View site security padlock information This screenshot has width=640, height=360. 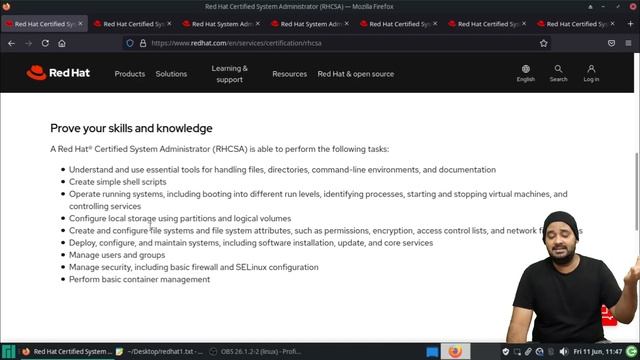click(x=143, y=43)
